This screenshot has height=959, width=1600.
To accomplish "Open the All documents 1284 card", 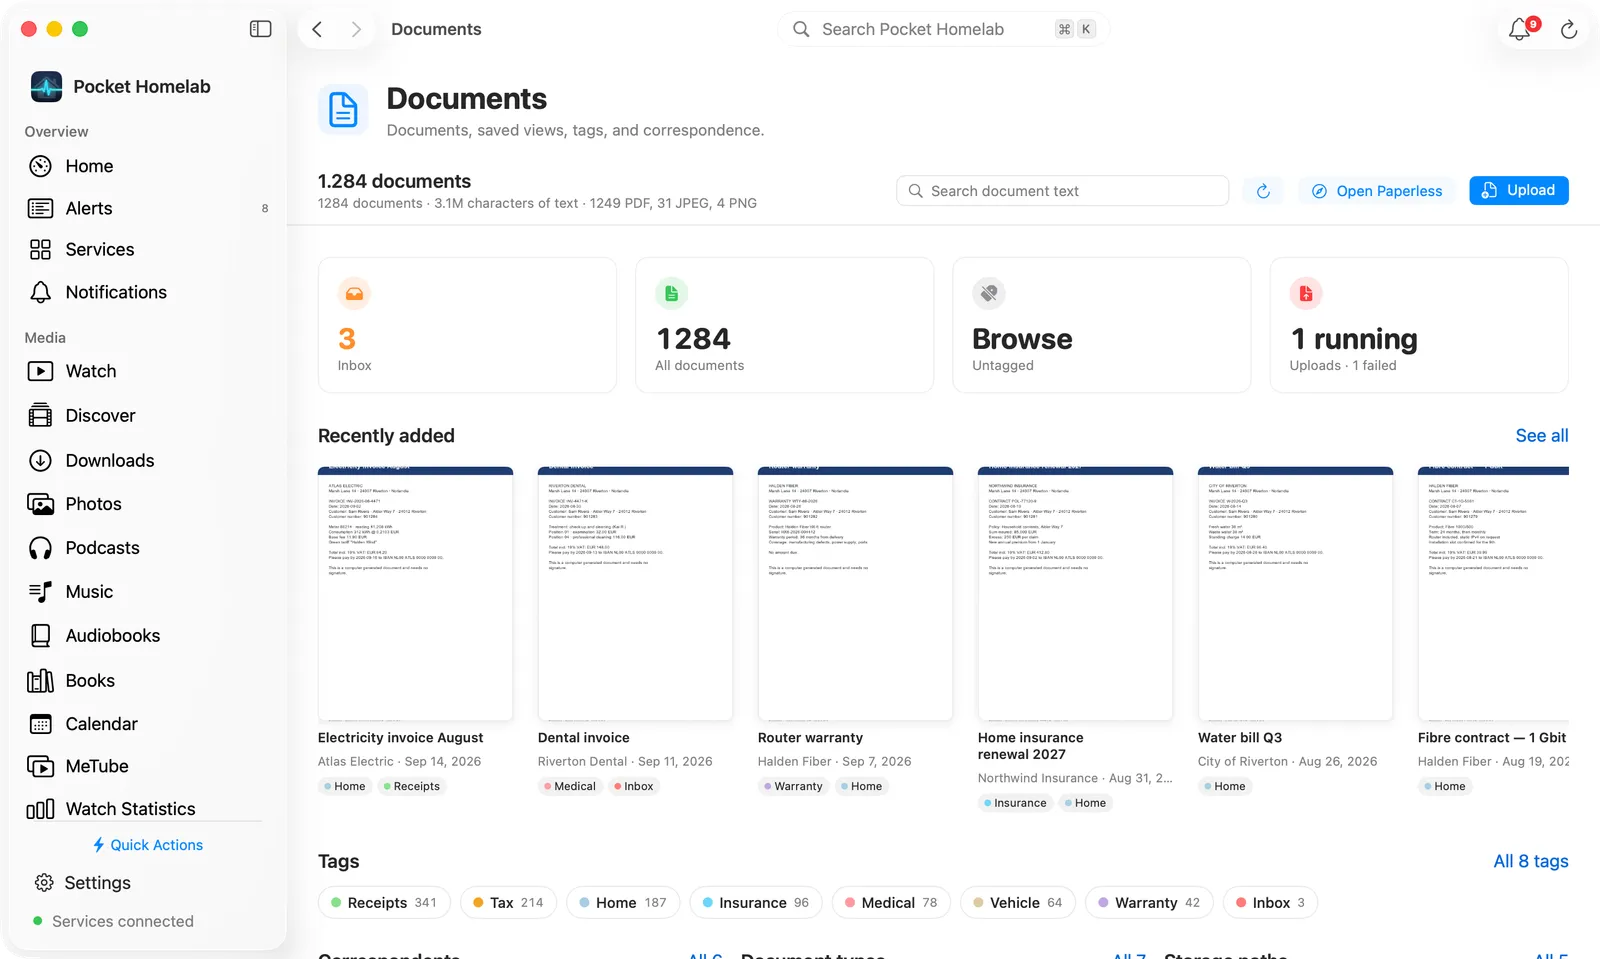I will tap(784, 325).
